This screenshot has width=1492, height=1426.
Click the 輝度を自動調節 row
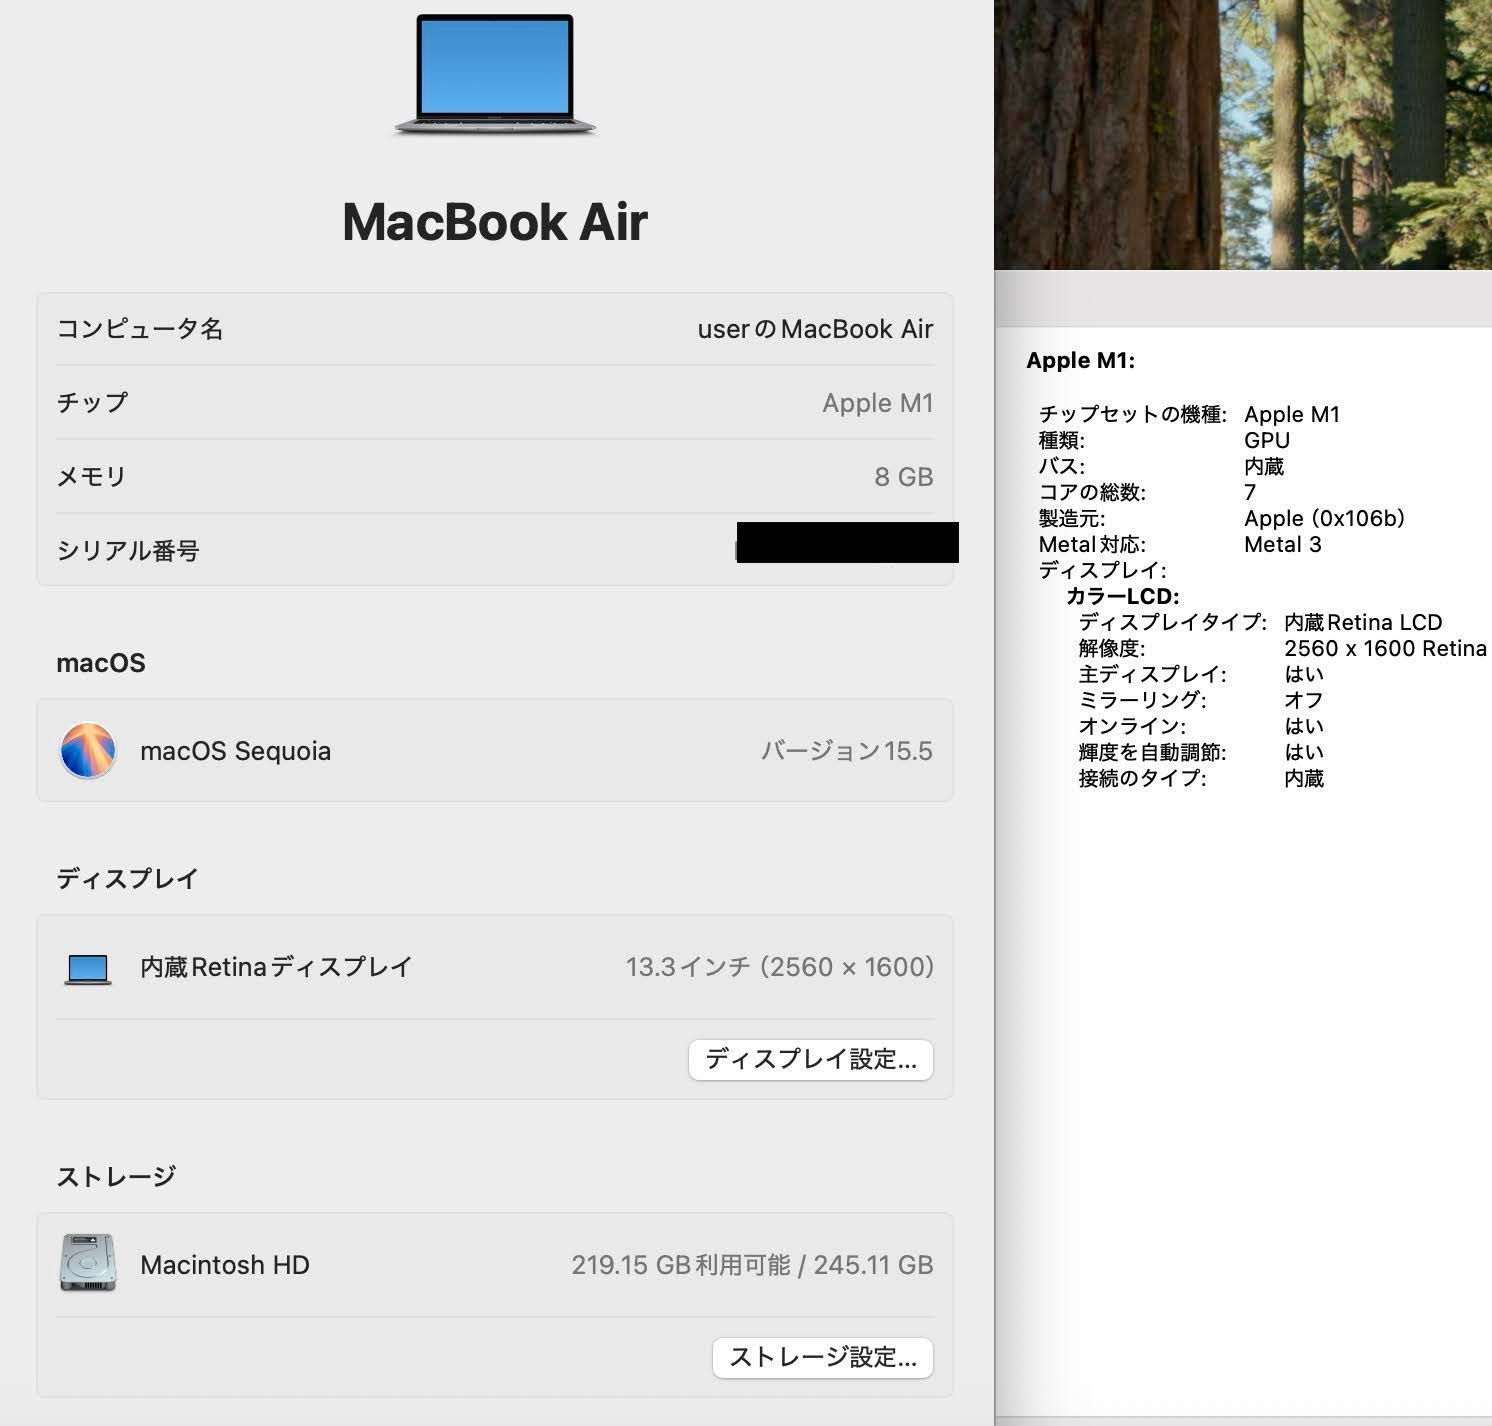tap(1201, 752)
